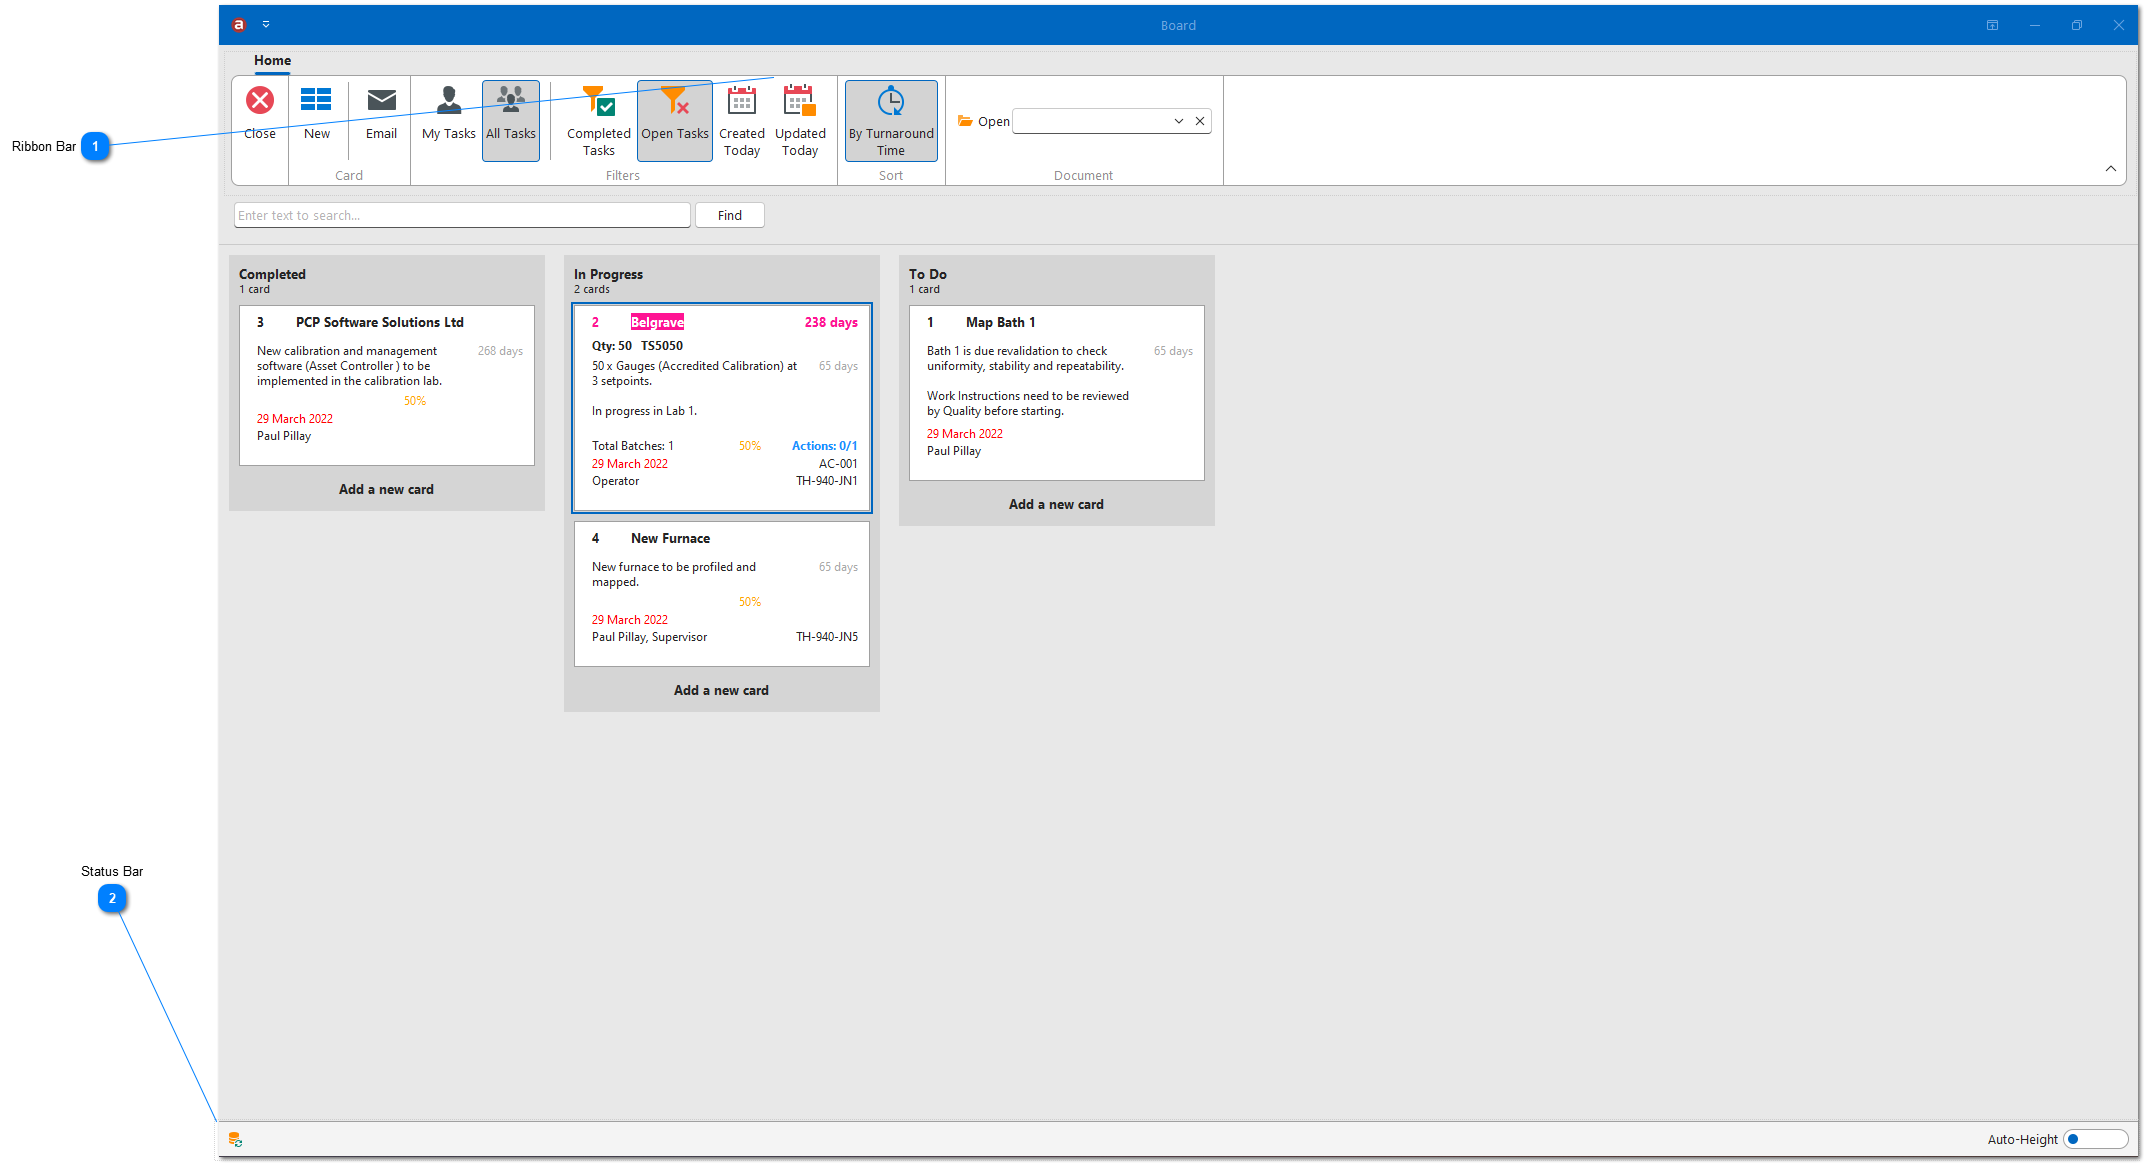Open the quick access toolbar dropdown
This screenshot has width=2151, height=1172.
(266, 25)
